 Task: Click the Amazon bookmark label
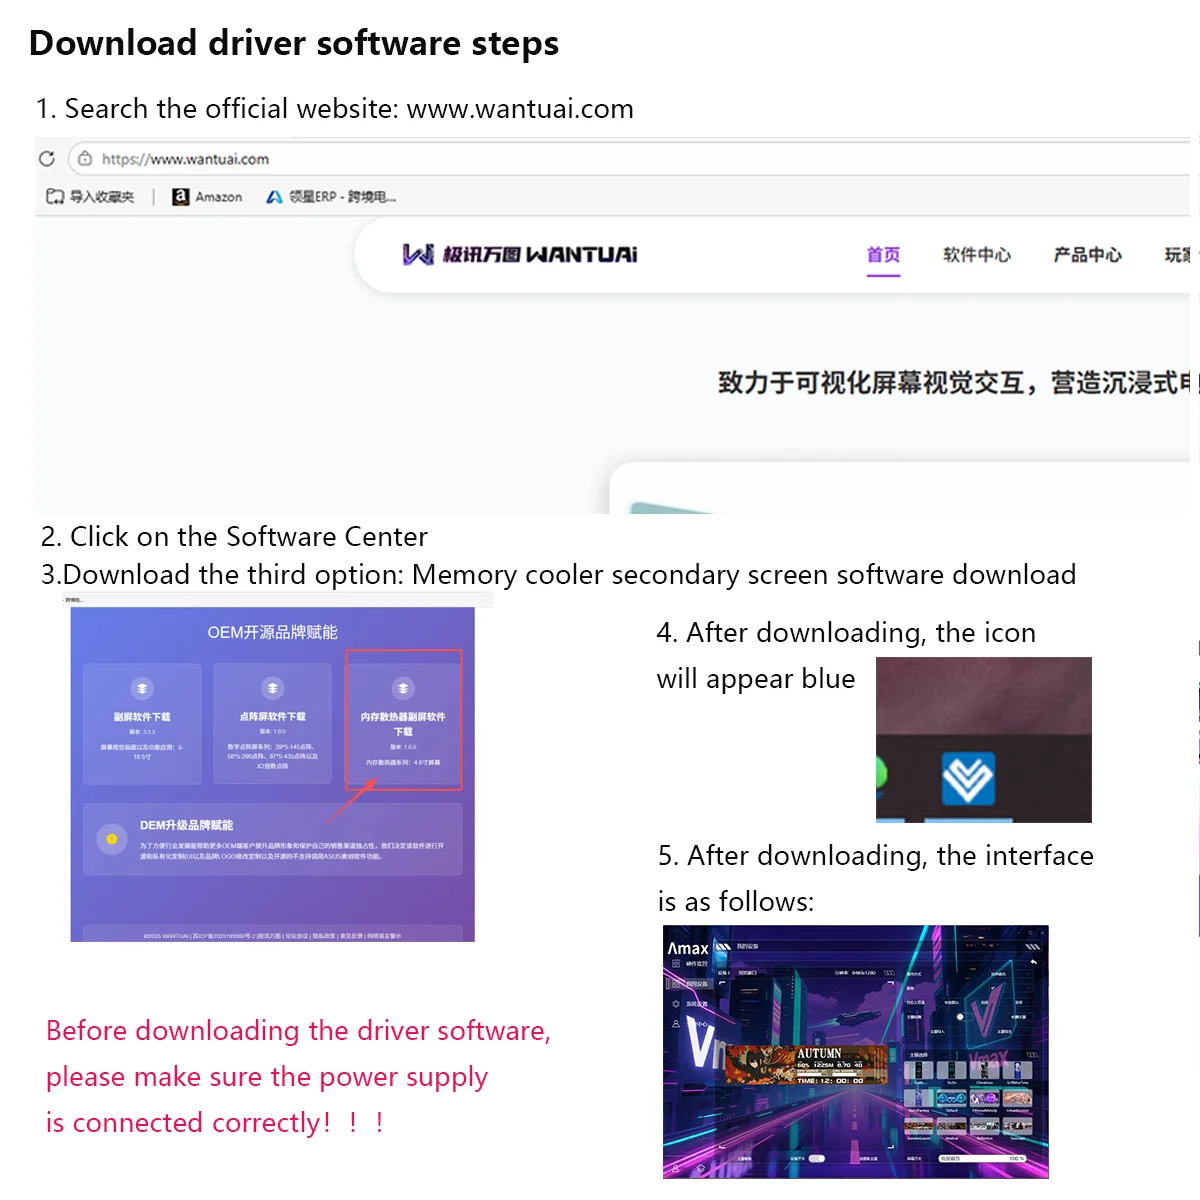pyautogui.click(x=219, y=197)
